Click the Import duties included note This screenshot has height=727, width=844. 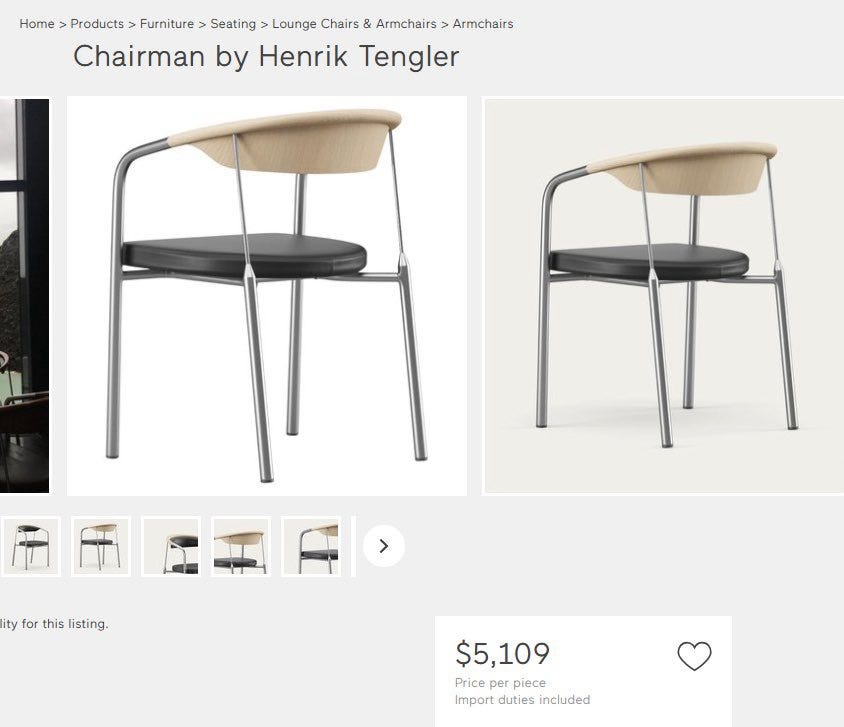pyautogui.click(x=522, y=700)
